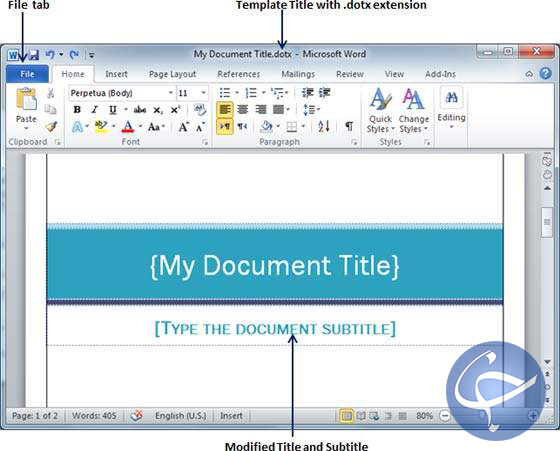The image size is (560, 451).
Task: Toggle Italic formatting
Action: point(95,110)
